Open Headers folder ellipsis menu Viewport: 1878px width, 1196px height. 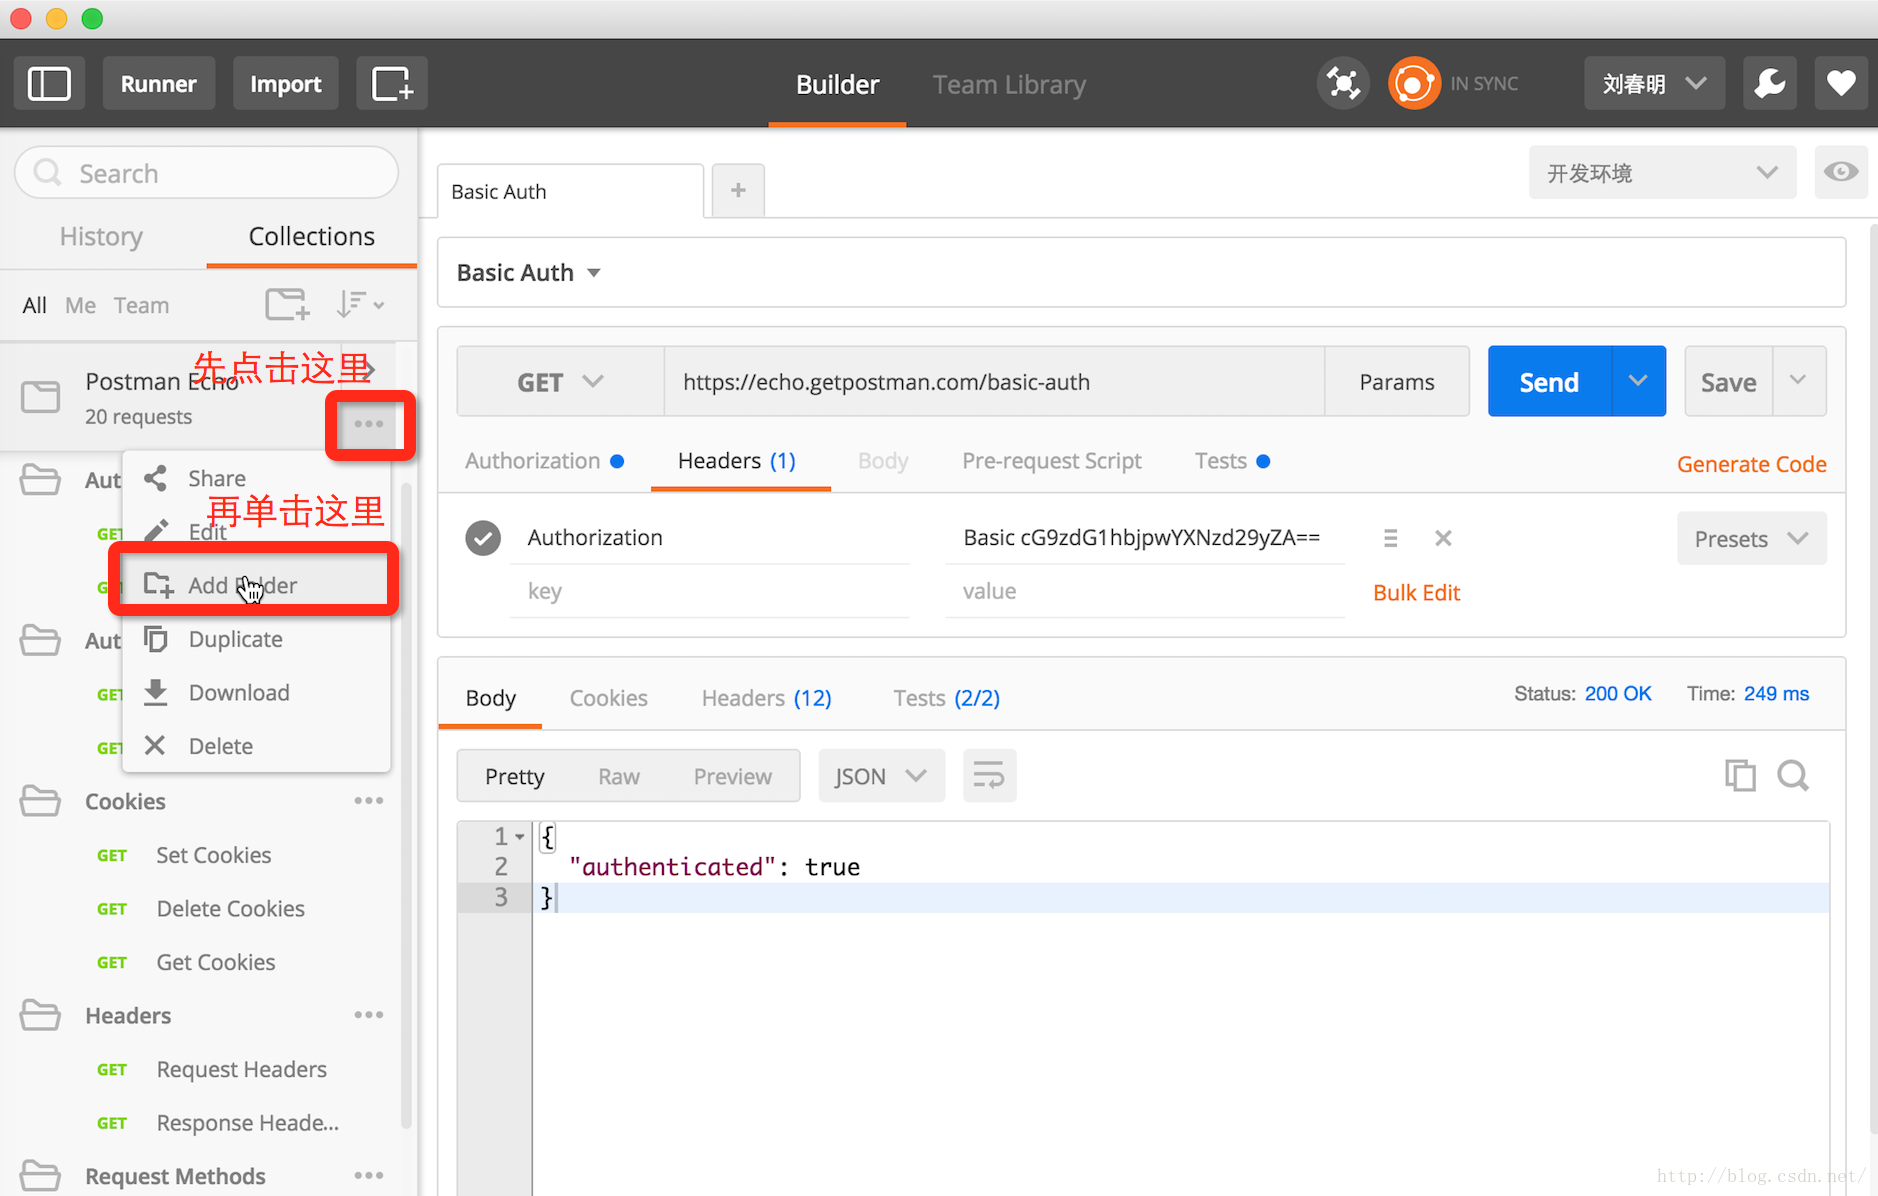pyautogui.click(x=369, y=1015)
